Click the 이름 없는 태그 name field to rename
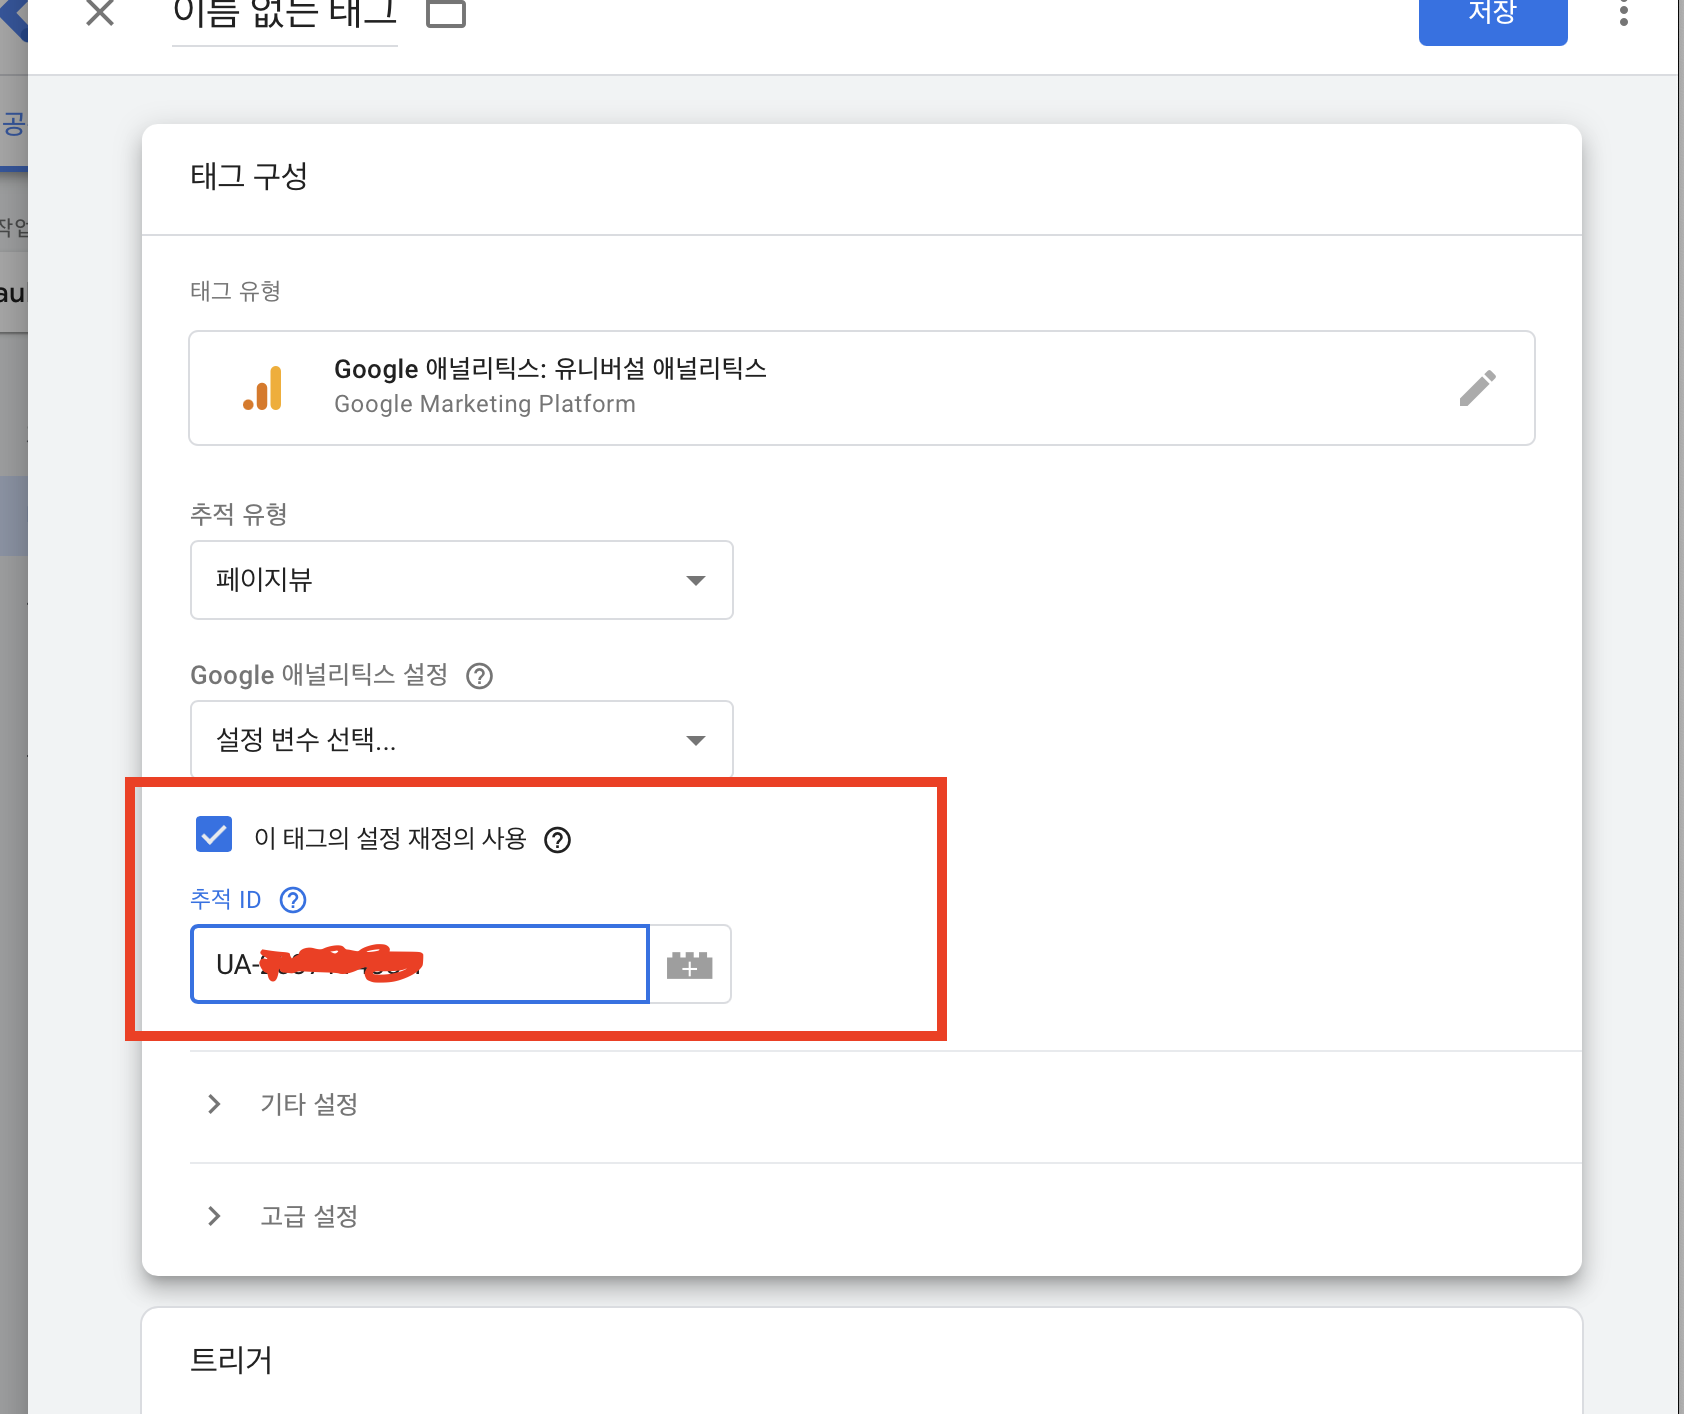Viewport: 1684px width, 1414px height. tap(283, 16)
